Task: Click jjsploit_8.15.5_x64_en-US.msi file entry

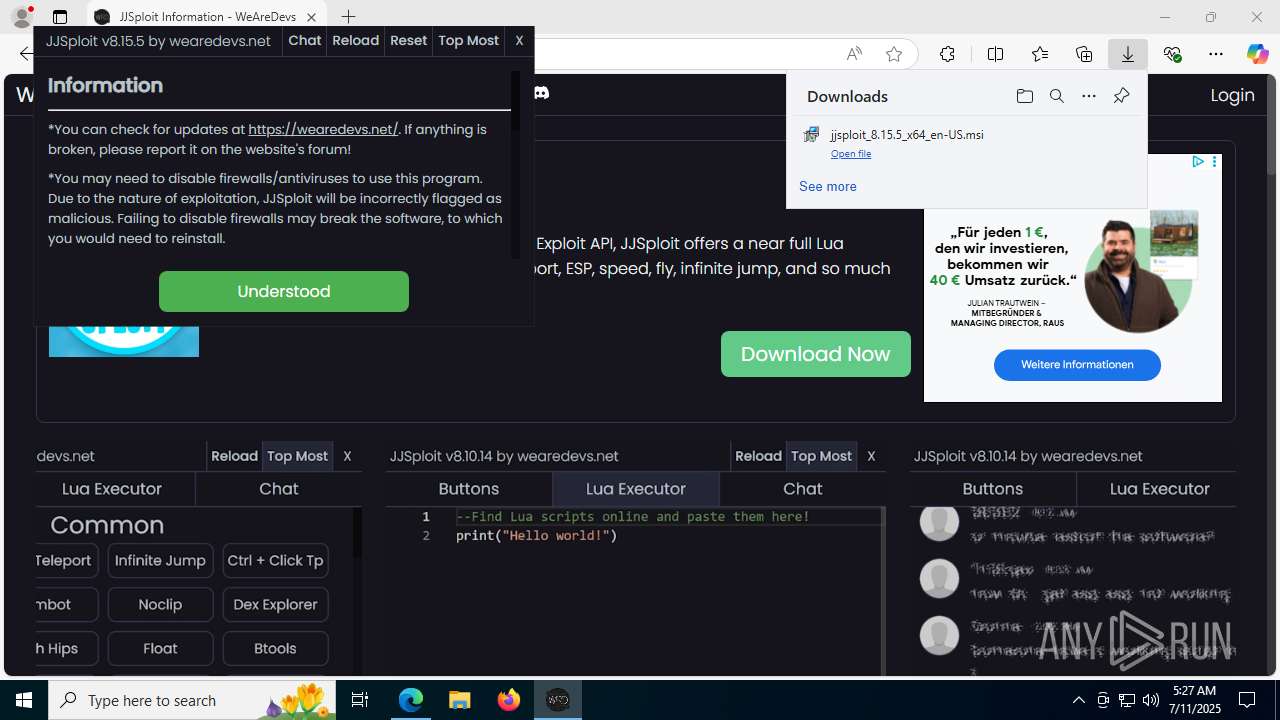Action: click(x=906, y=134)
